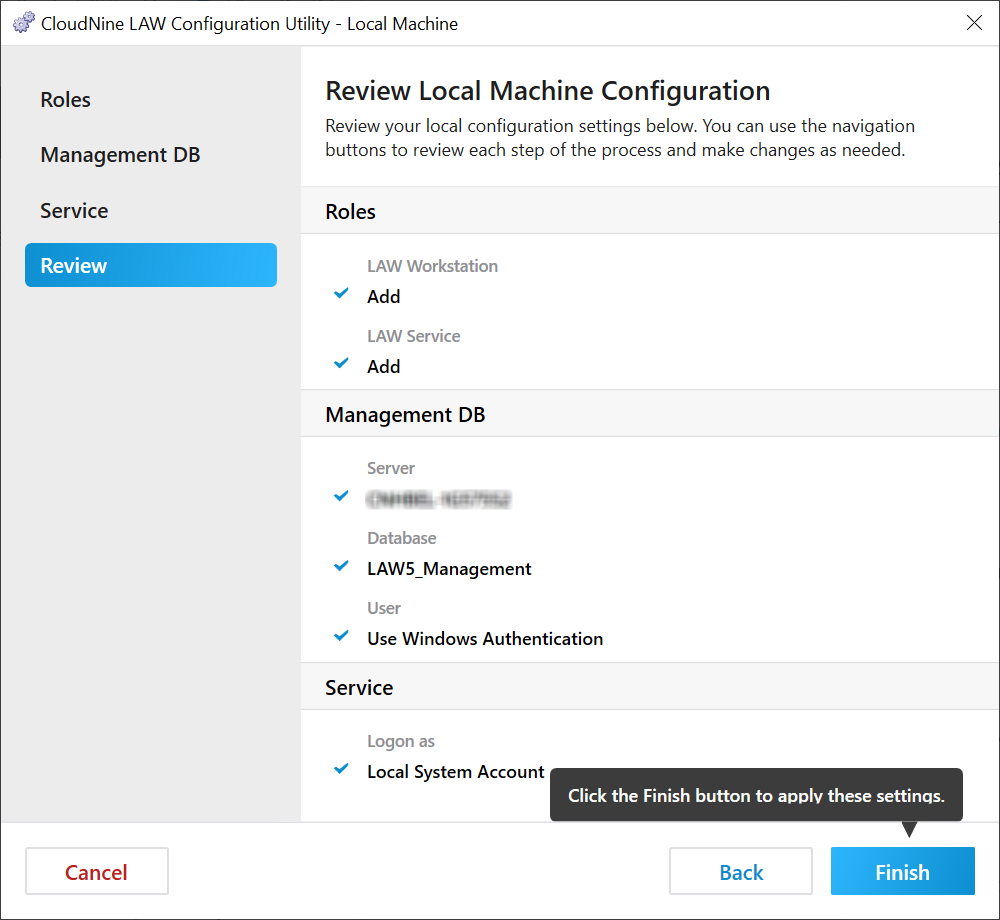1000x920 pixels.
Task: Click the LAW Workstation label
Action: pyautogui.click(x=432, y=266)
